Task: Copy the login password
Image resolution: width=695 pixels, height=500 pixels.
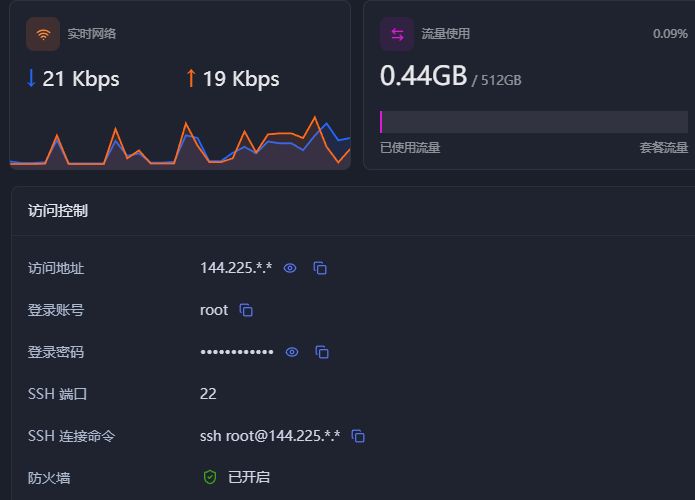Action: [322, 352]
